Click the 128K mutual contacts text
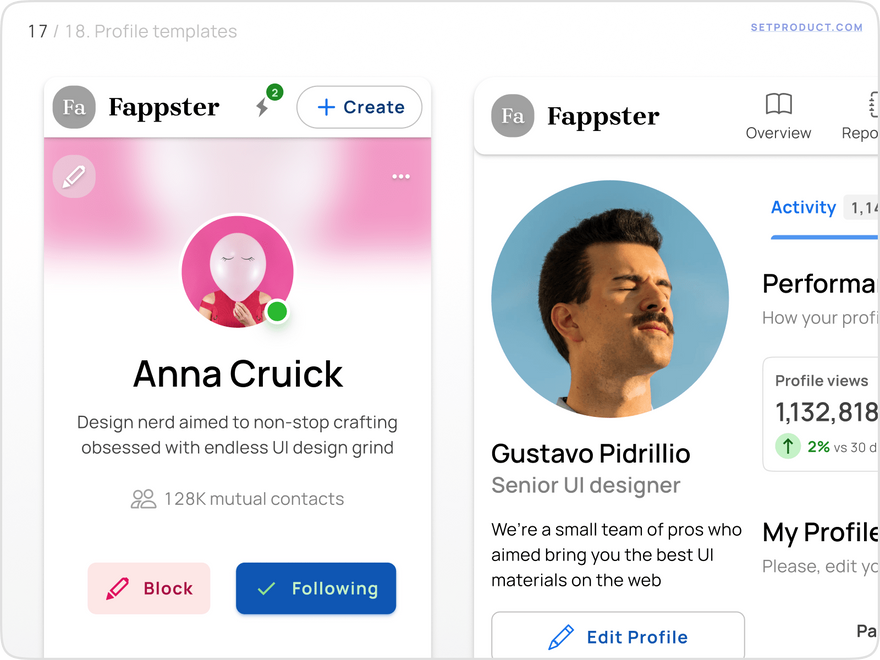Screen dimensions: 880x660 254,499
